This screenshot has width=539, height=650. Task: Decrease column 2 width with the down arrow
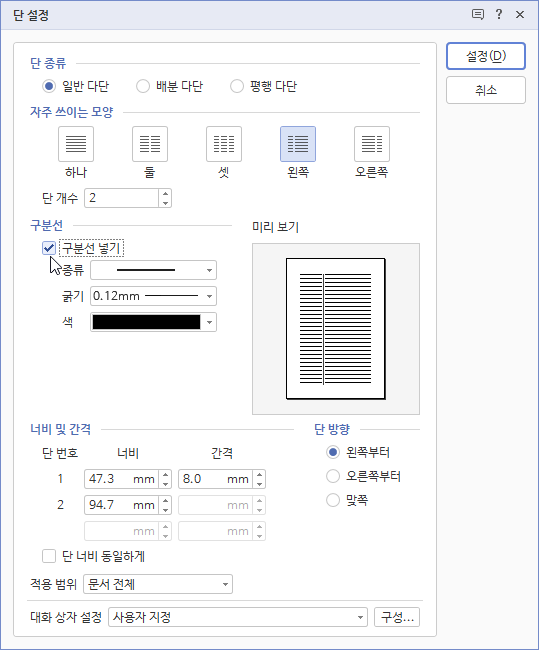click(165, 510)
